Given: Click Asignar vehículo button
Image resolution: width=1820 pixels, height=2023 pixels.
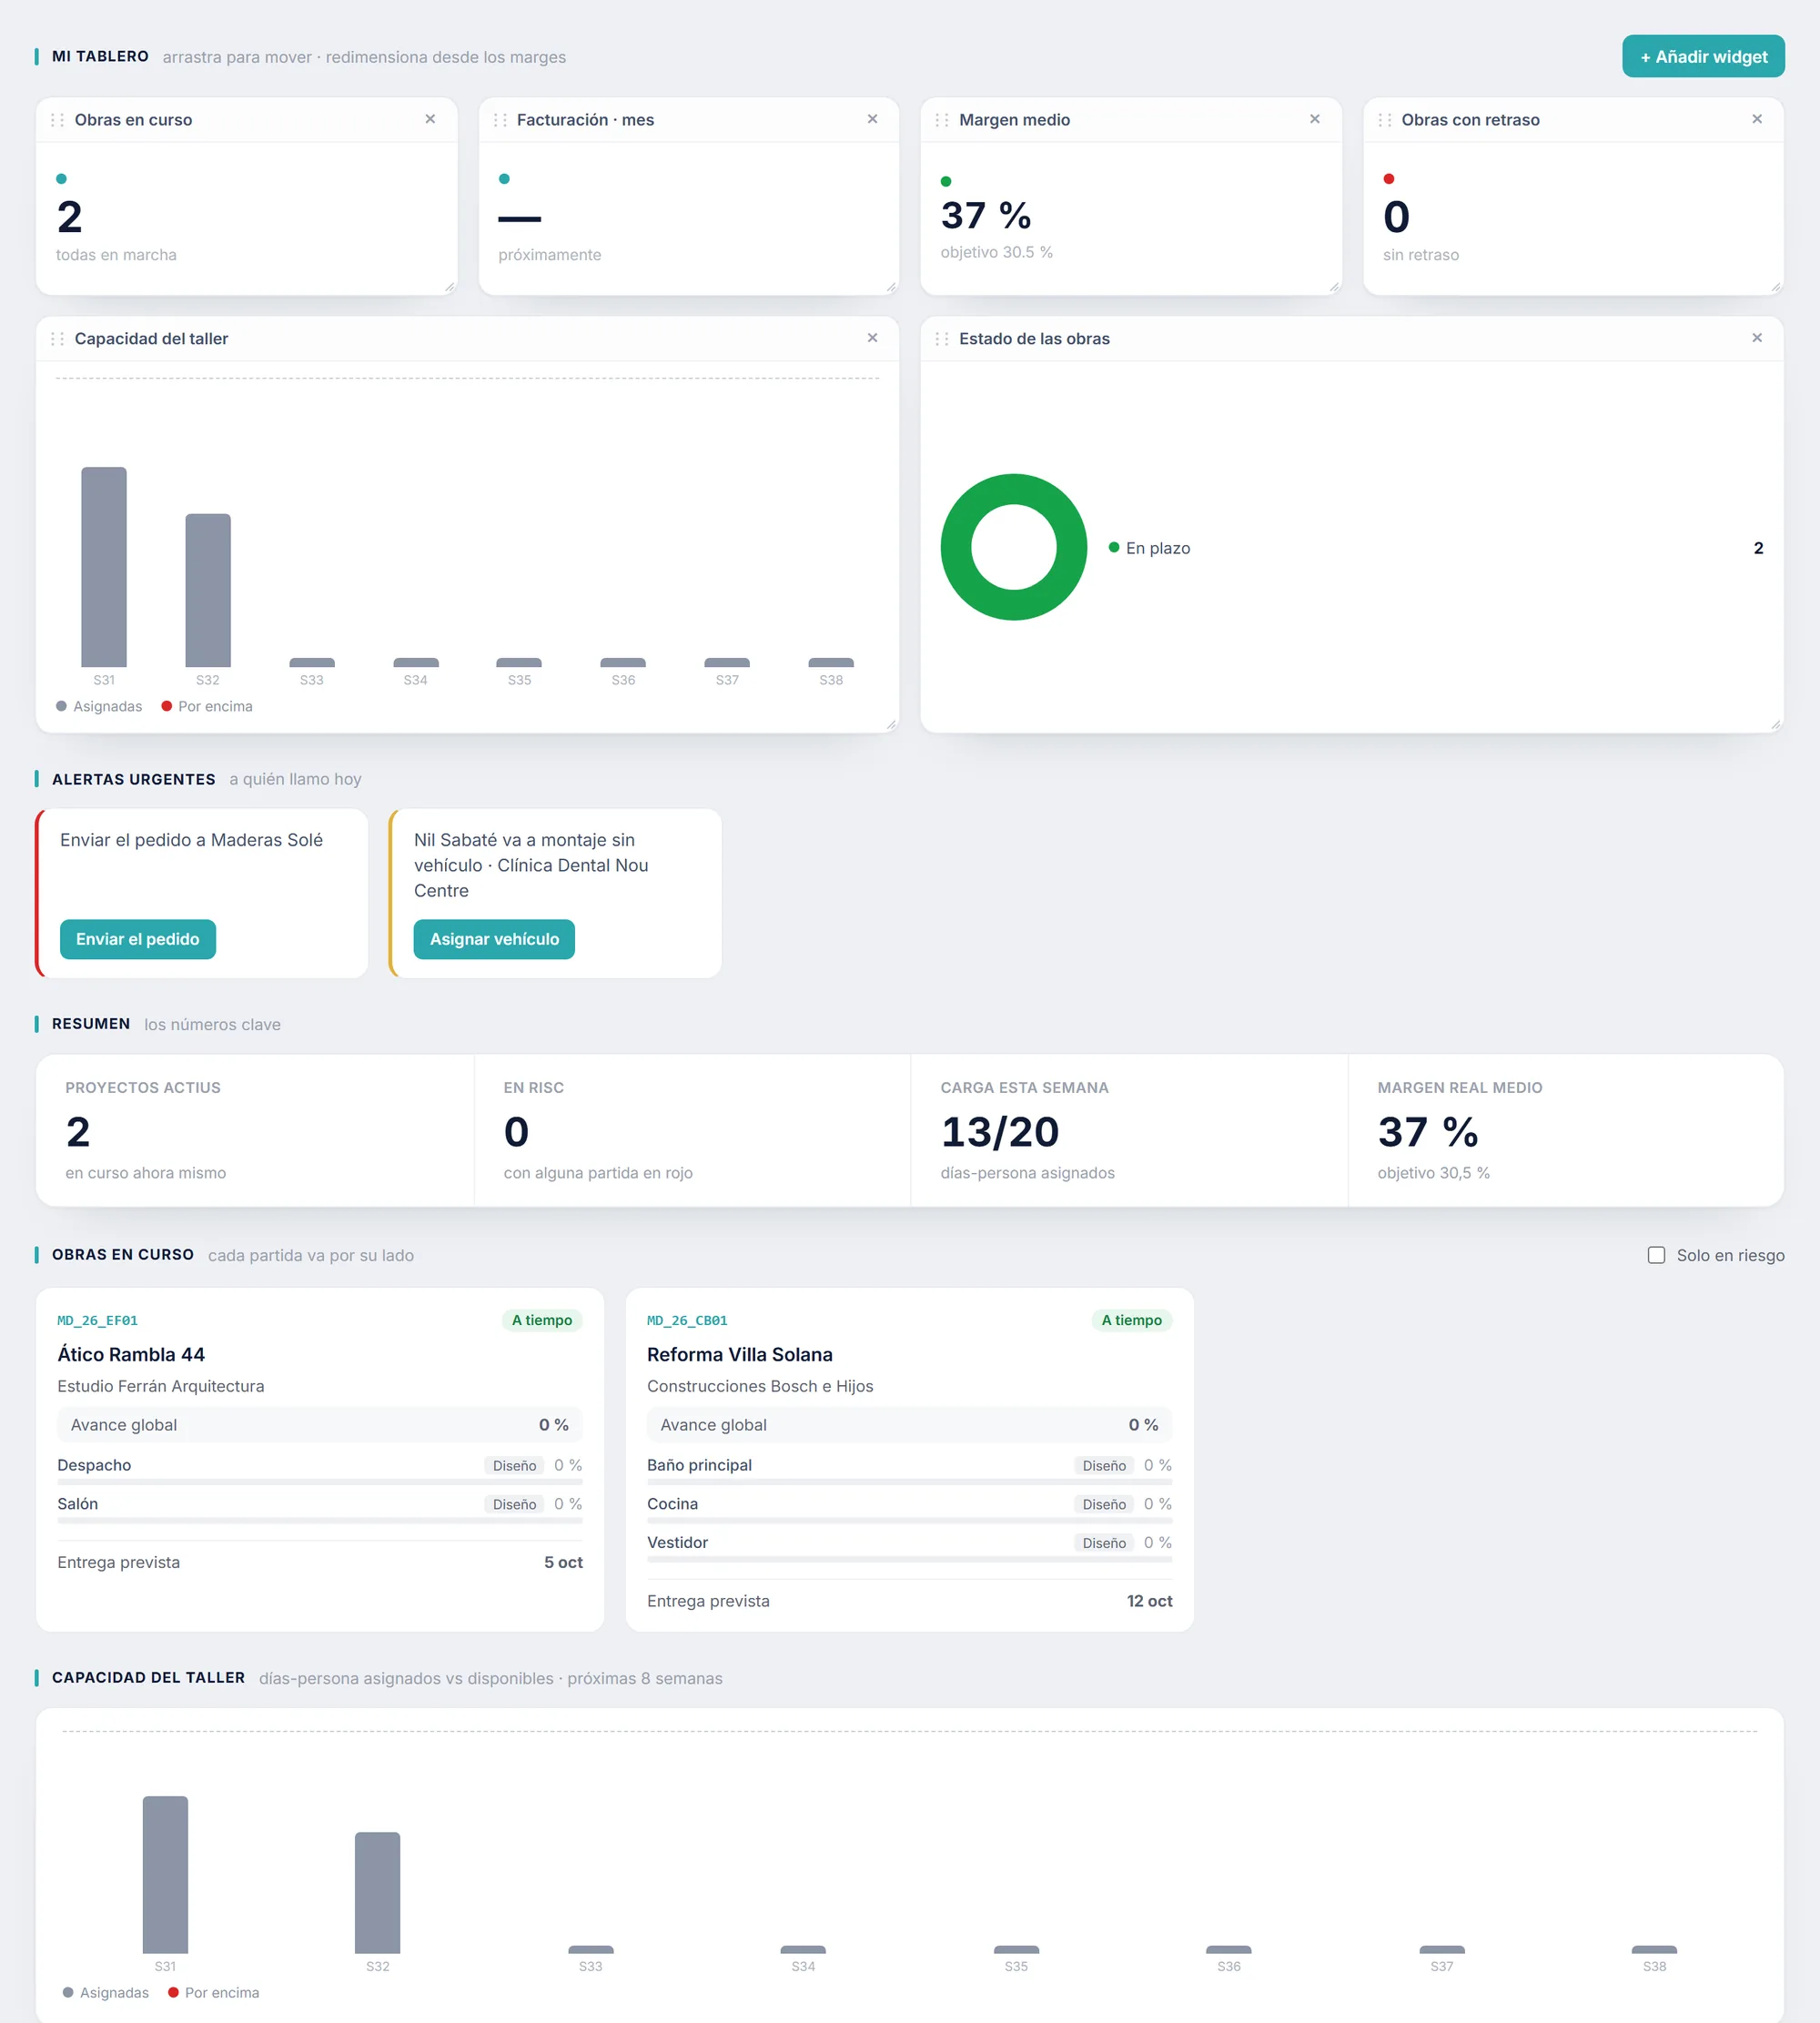Looking at the screenshot, I should (494, 939).
